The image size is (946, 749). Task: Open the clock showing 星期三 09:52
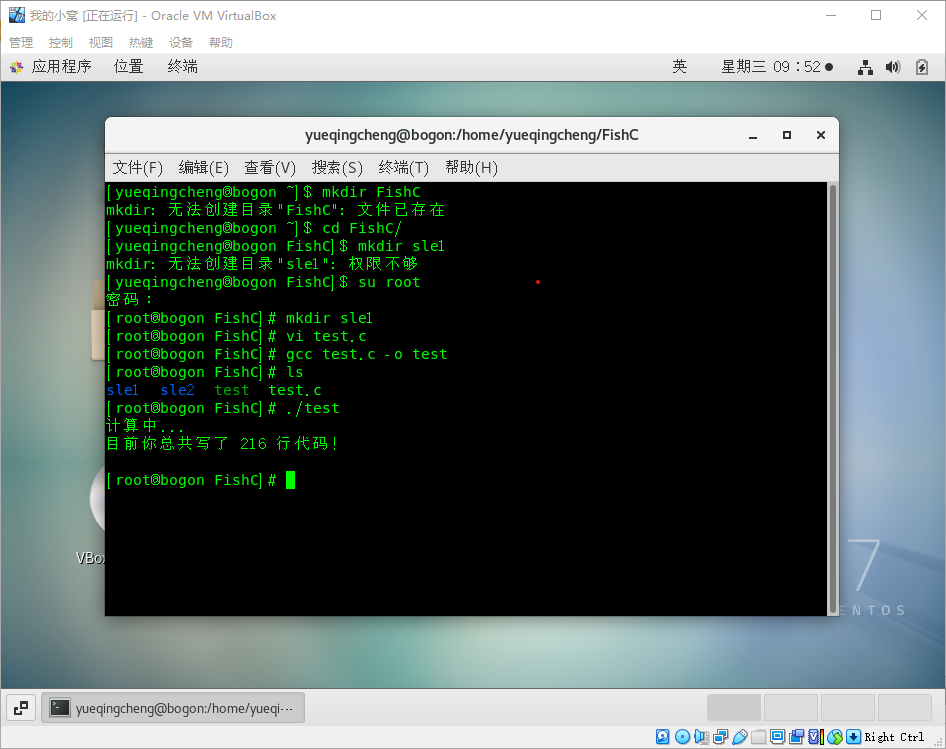777,66
